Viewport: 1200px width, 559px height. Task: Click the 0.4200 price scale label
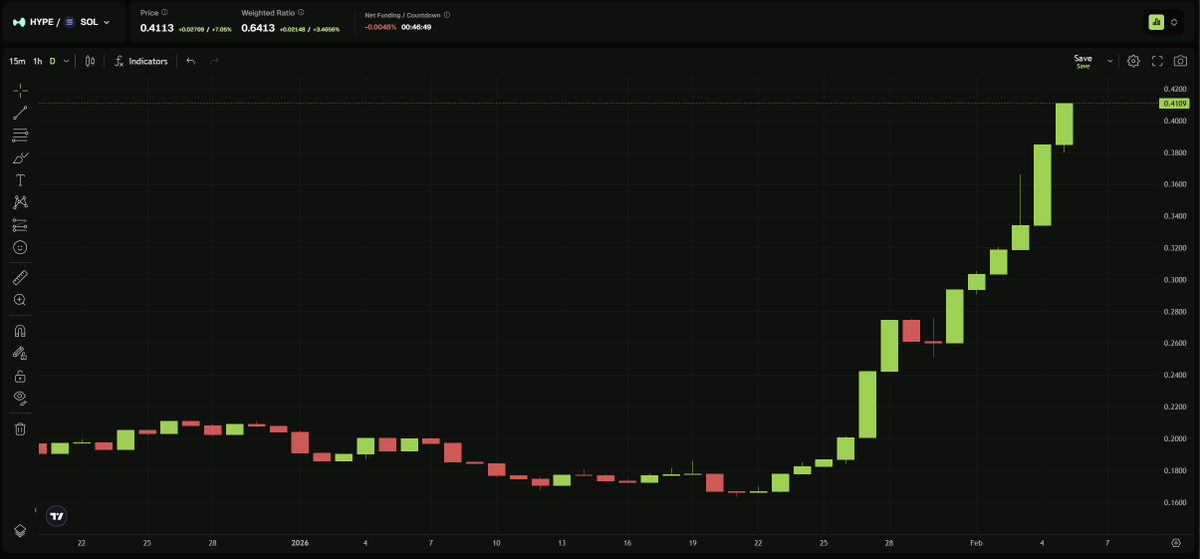point(1173,89)
